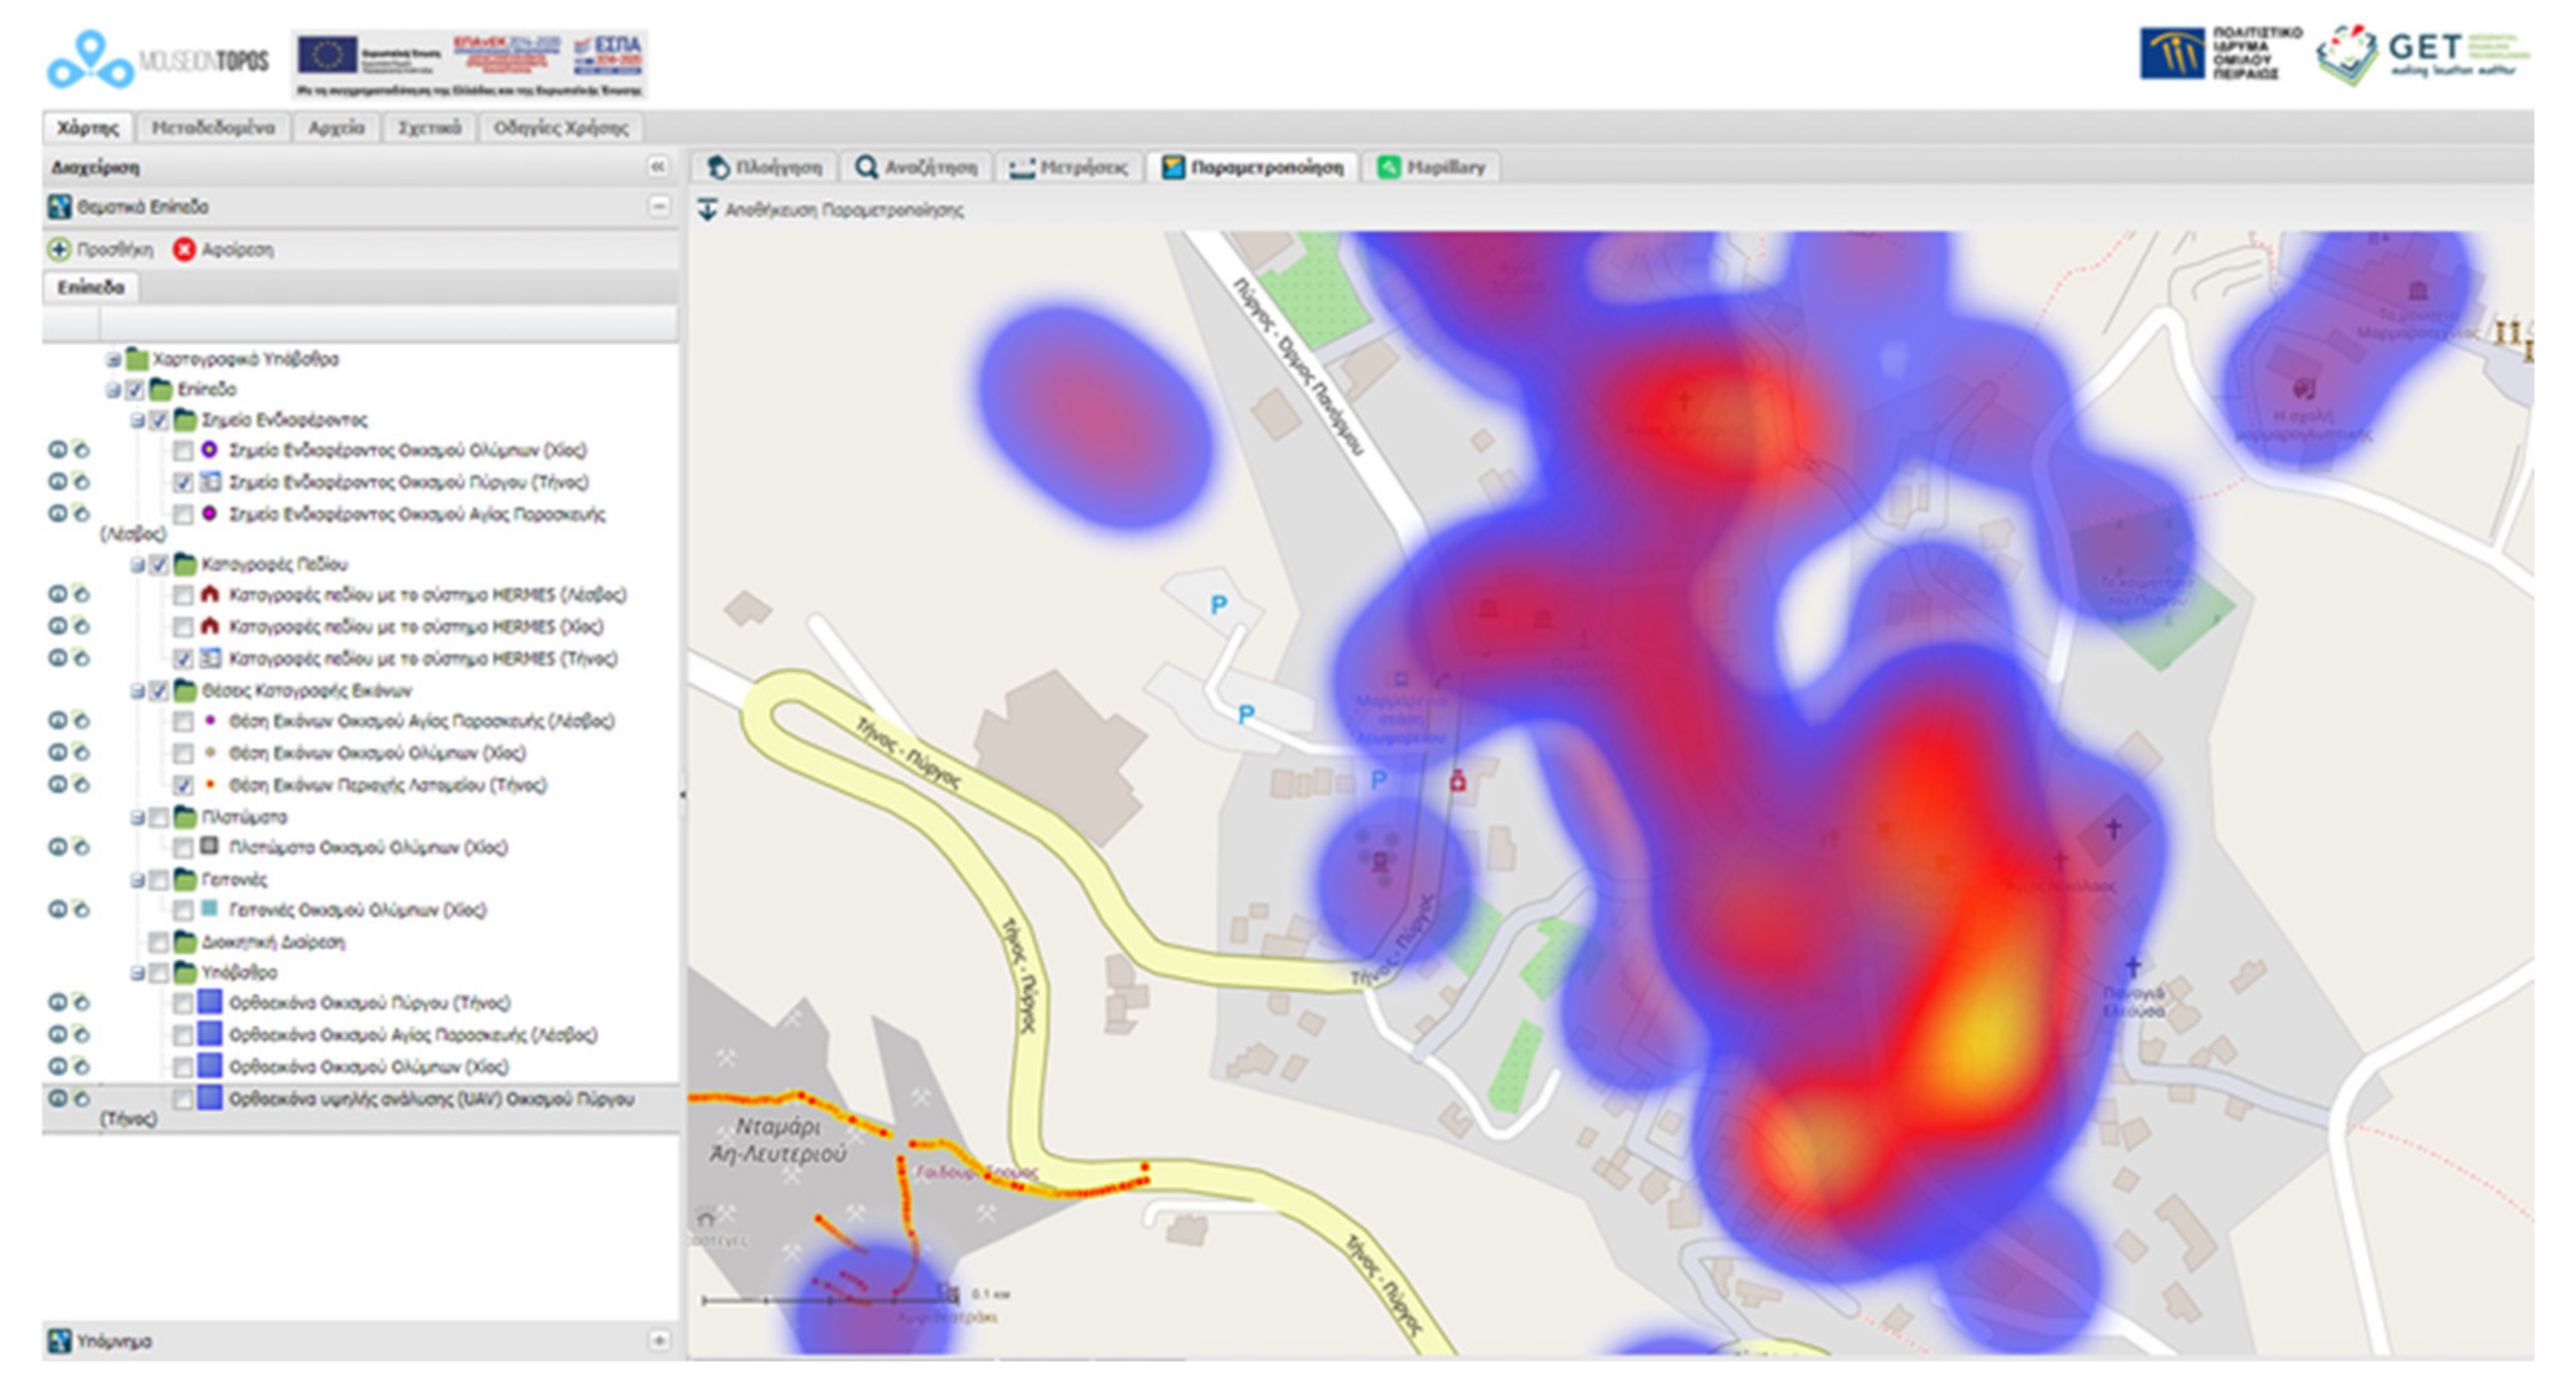The width and height of the screenshot is (2576, 1392).
Task: Click the Αποθήκευση Παραμετροποίησης save icon
Action: (x=707, y=210)
